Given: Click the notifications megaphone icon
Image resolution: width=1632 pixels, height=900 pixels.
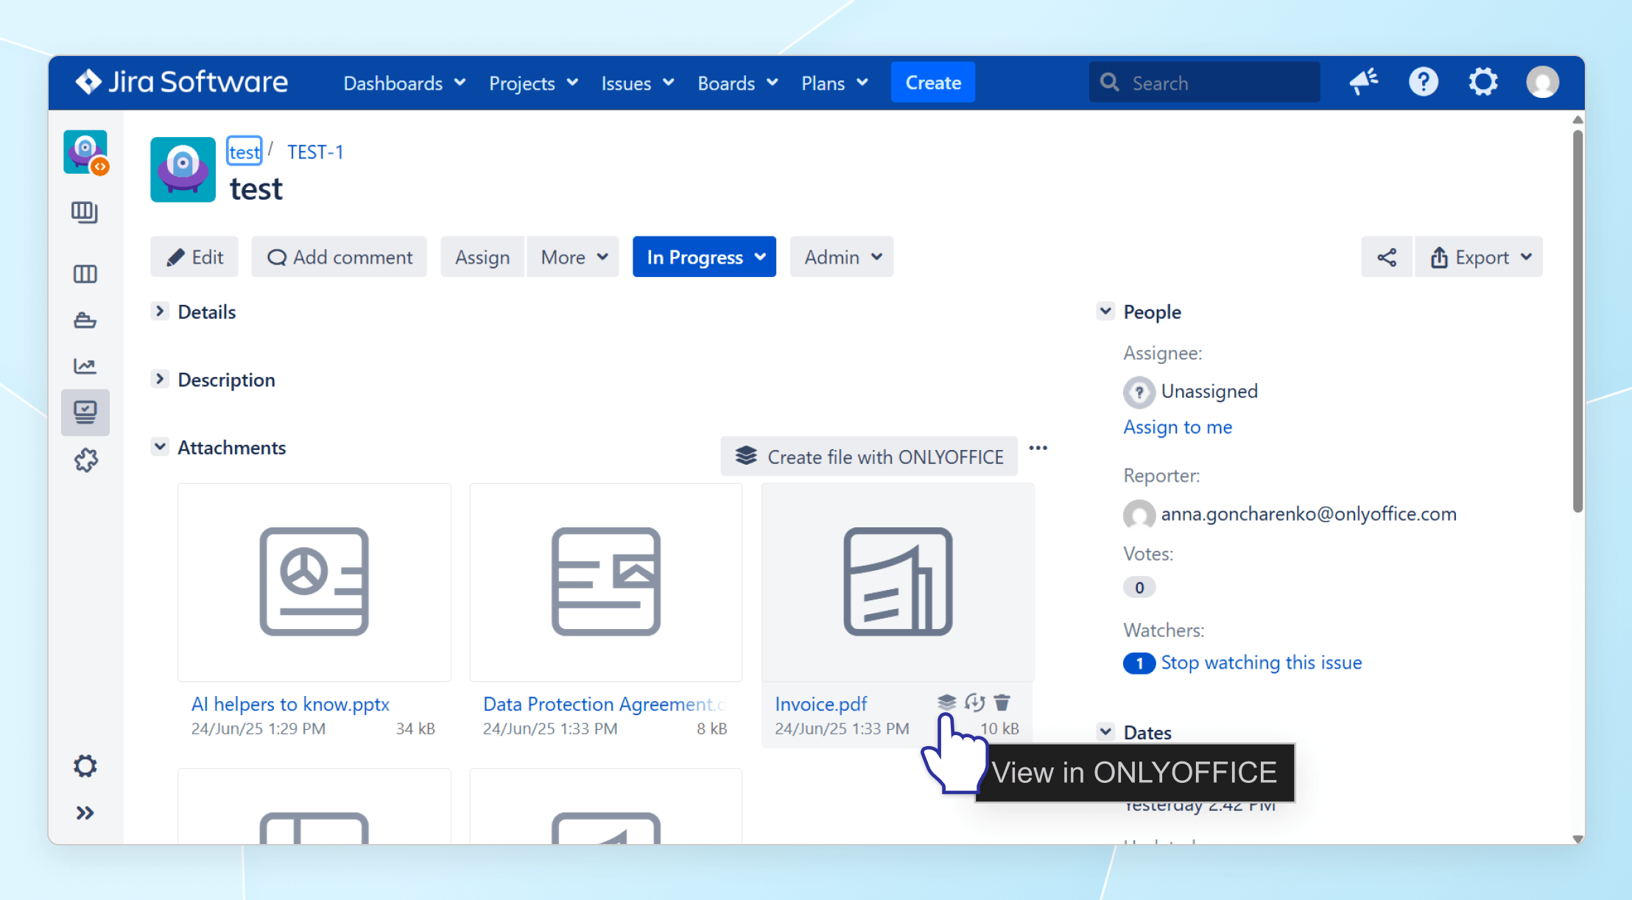Looking at the screenshot, I should 1363,82.
